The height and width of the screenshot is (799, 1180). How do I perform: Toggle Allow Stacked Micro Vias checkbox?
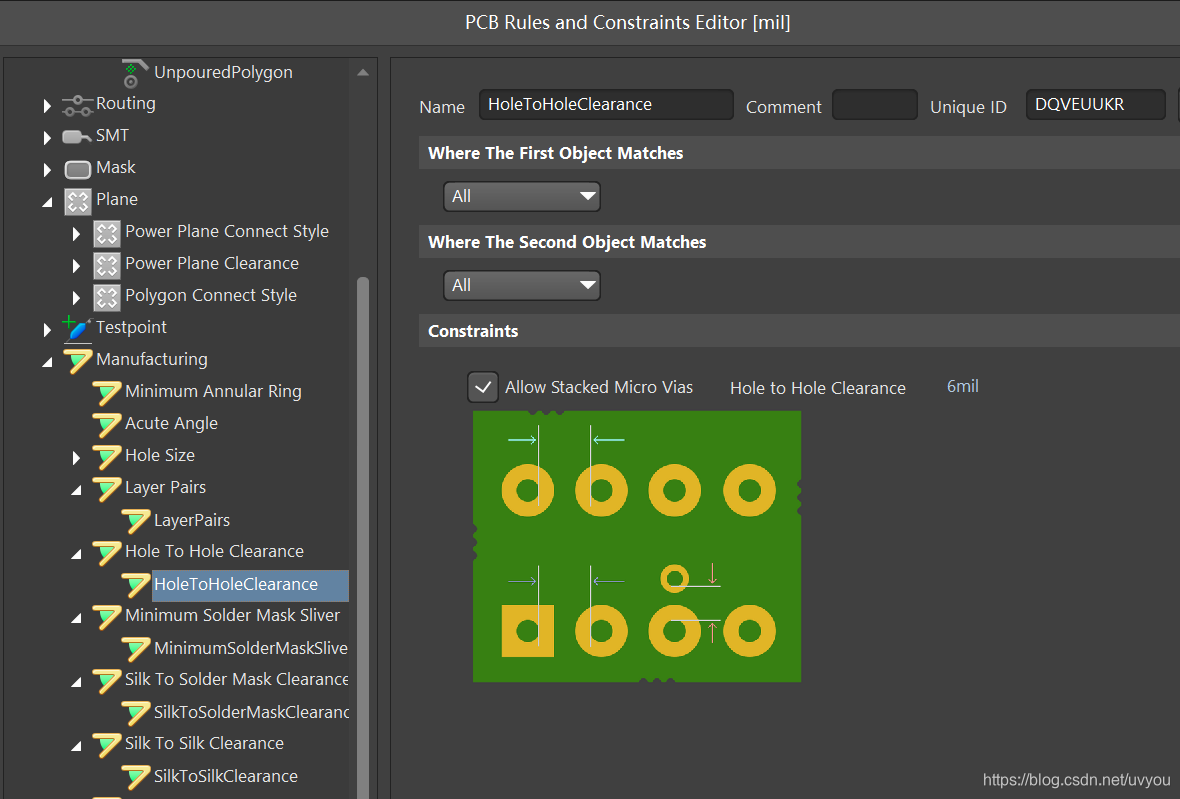point(483,387)
